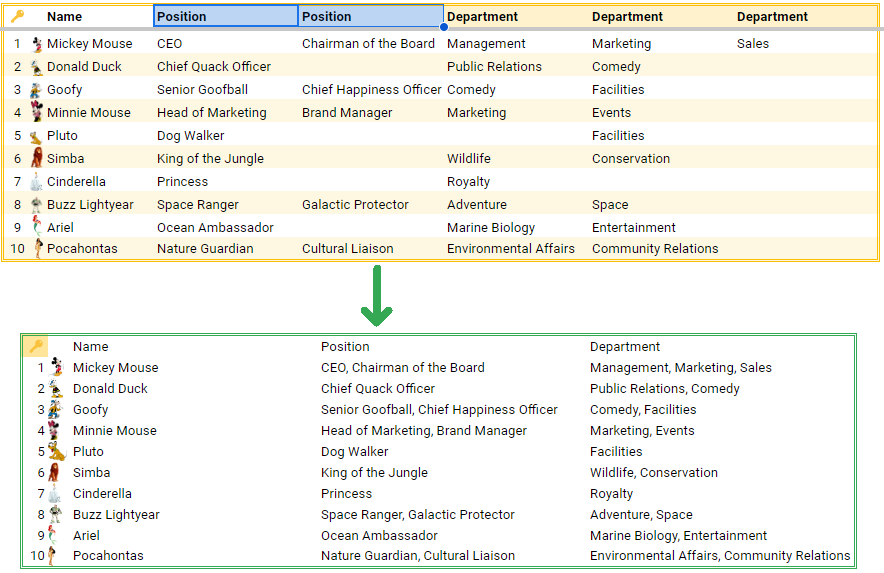Click Pocahontas's icon in the top table
Screen dimensions: 884x573
(38, 248)
